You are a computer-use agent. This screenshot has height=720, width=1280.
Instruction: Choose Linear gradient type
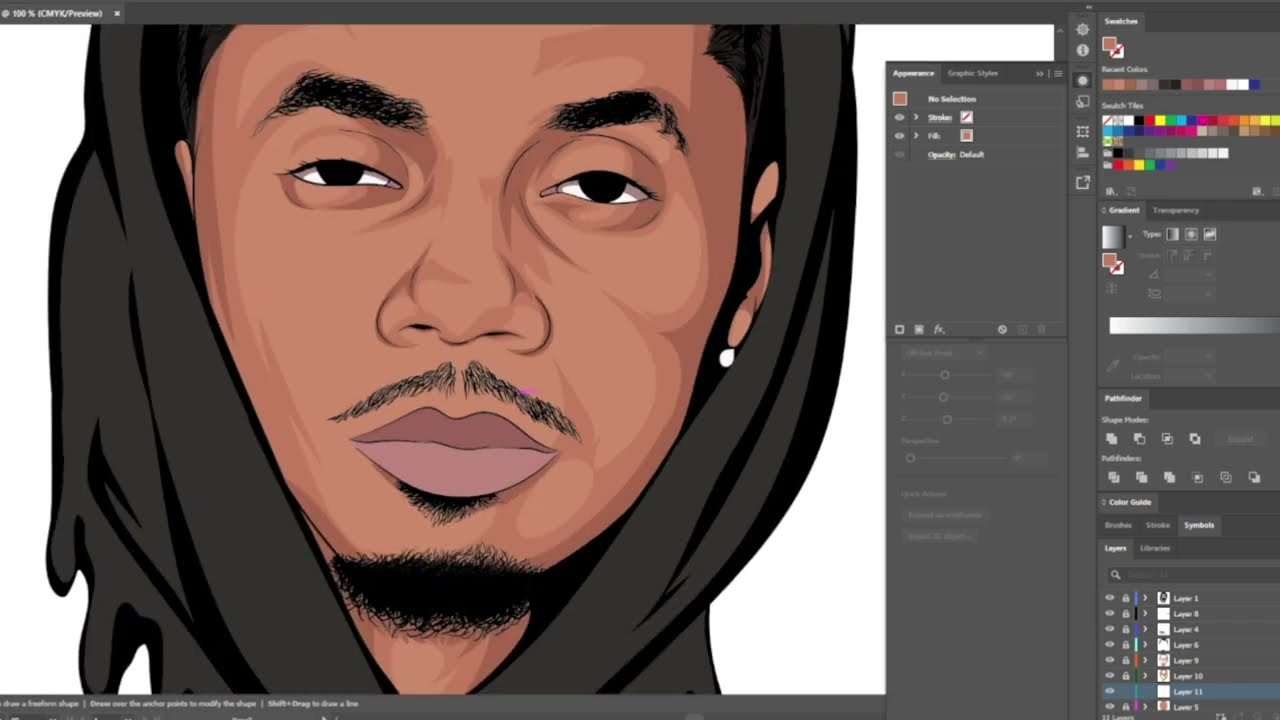[1173, 234]
